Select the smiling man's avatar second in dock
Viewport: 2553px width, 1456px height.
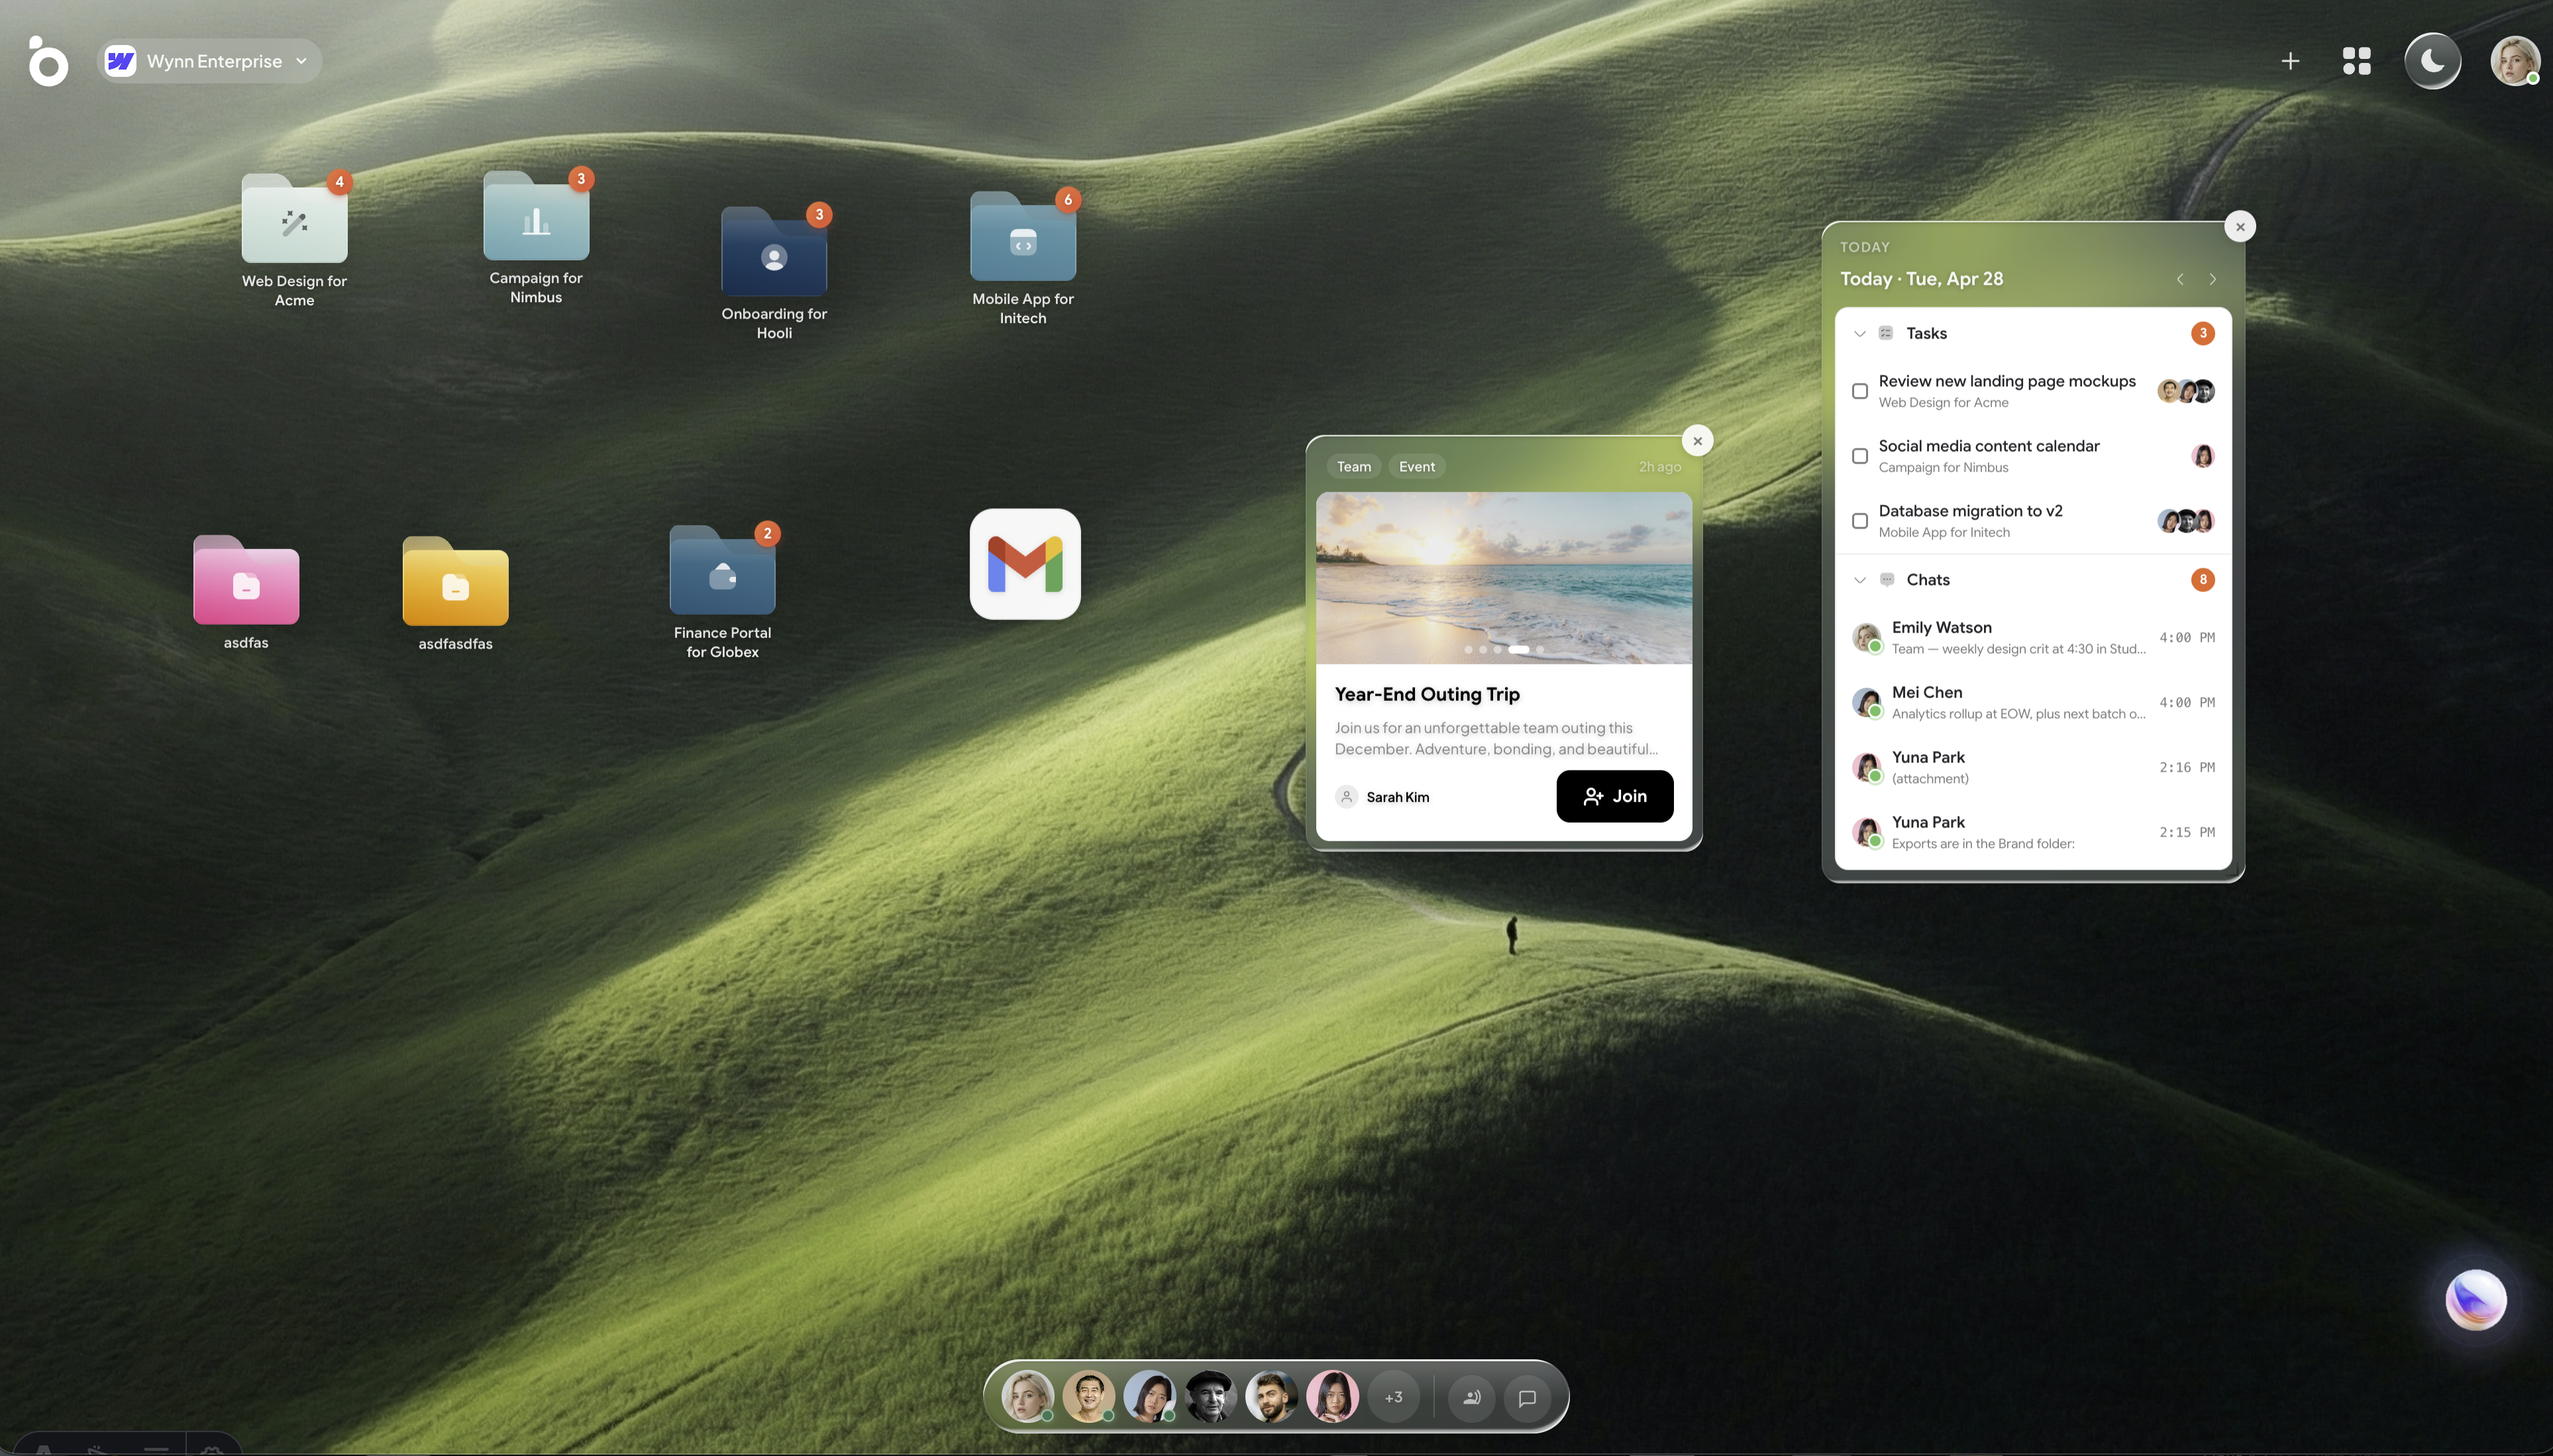click(1088, 1396)
